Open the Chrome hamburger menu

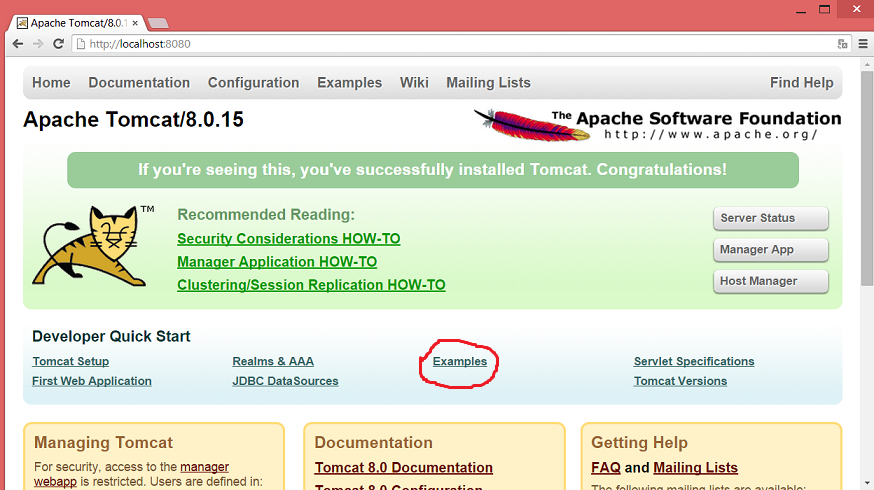862,44
